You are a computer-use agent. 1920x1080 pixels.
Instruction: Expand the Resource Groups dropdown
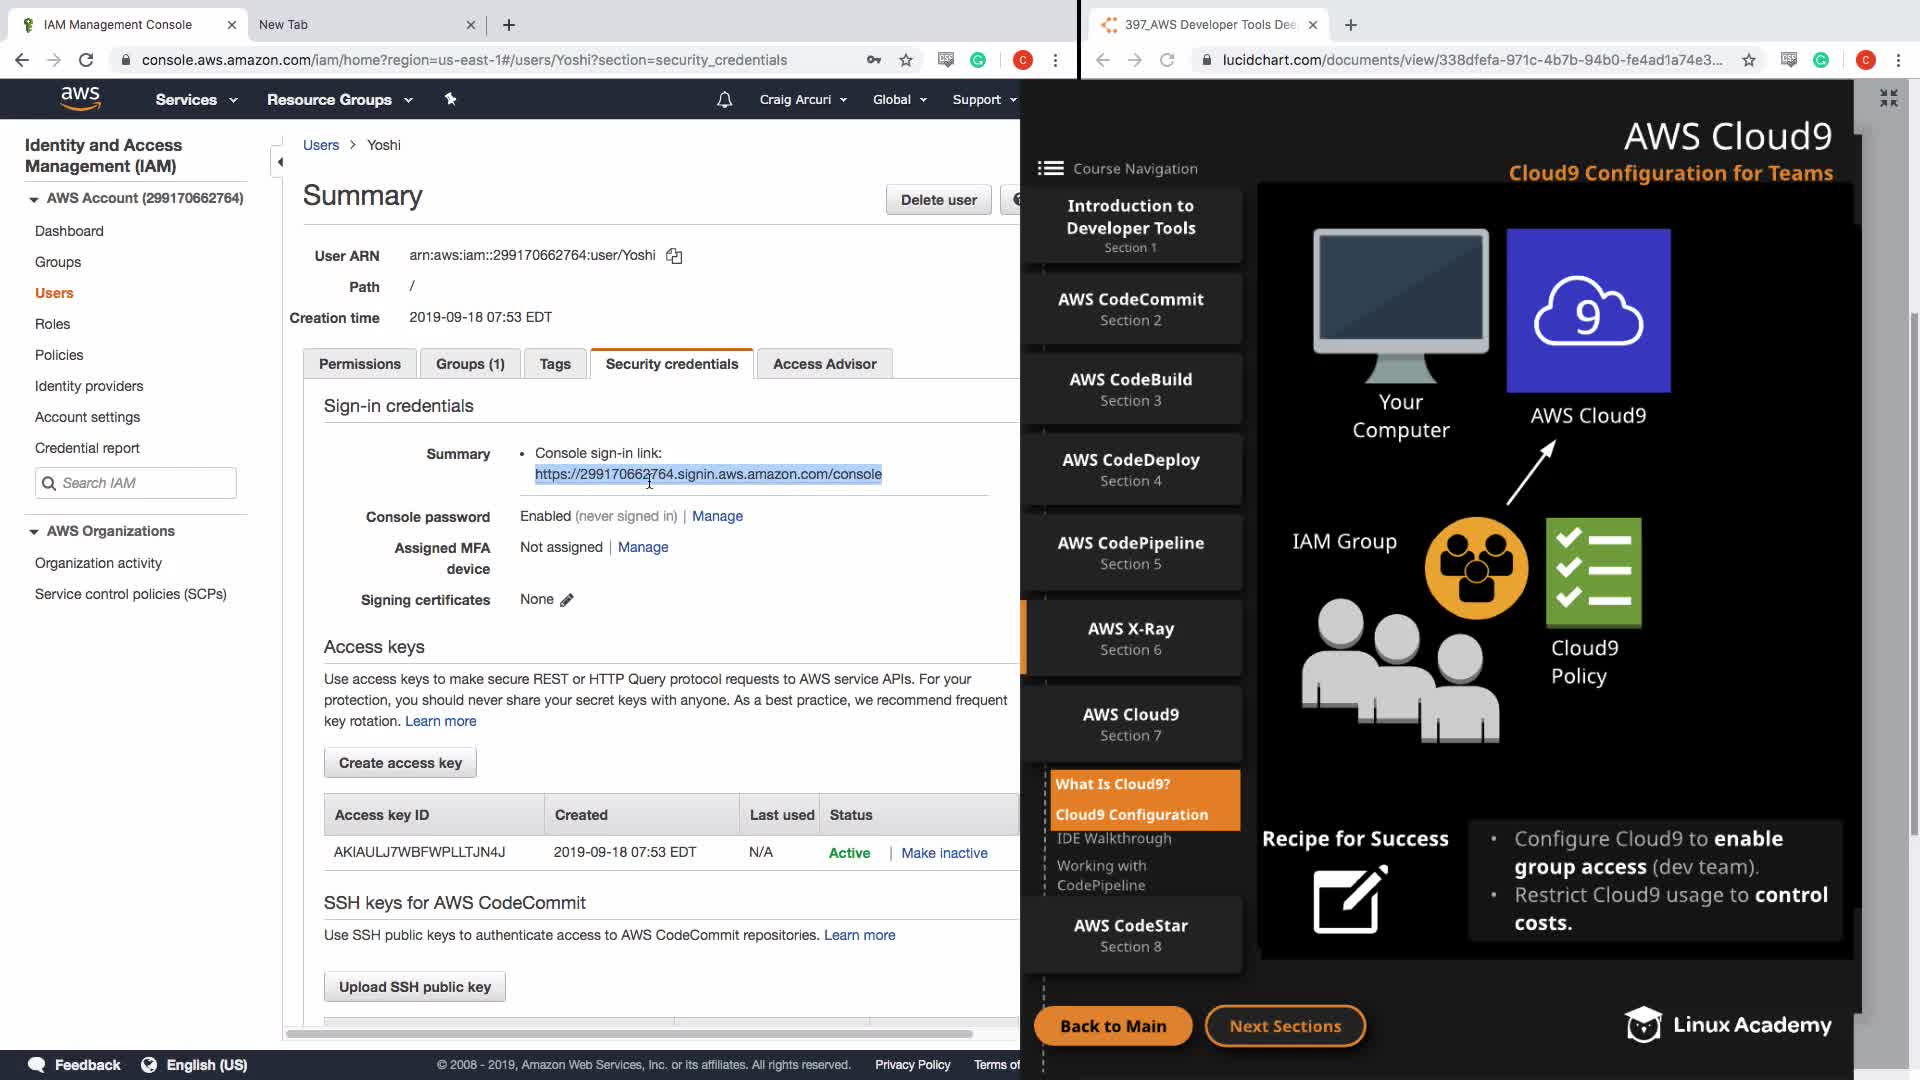[x=339, y=100]
